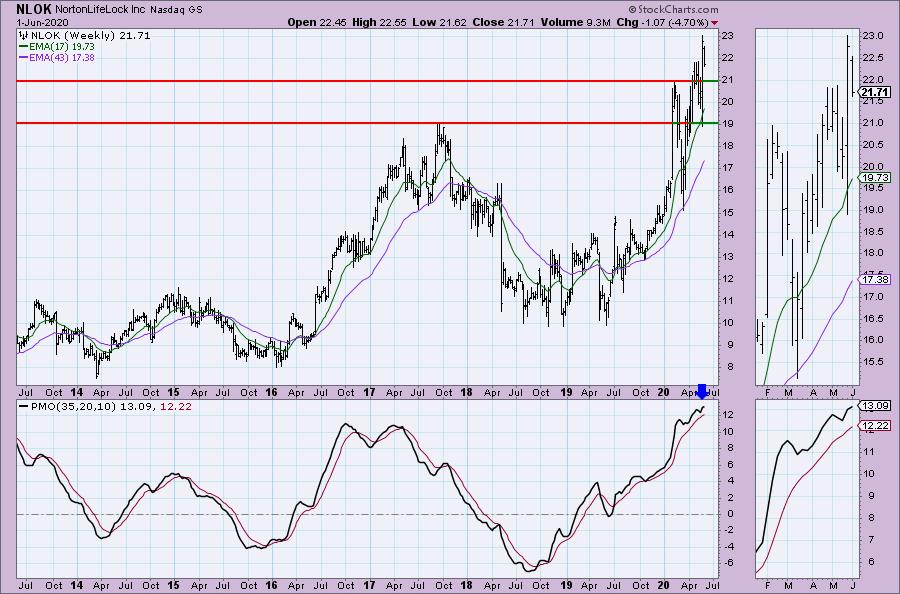Click the High 22.55 value
The height and width of the screenshot is (594, 900).
[x=377, y=22]
